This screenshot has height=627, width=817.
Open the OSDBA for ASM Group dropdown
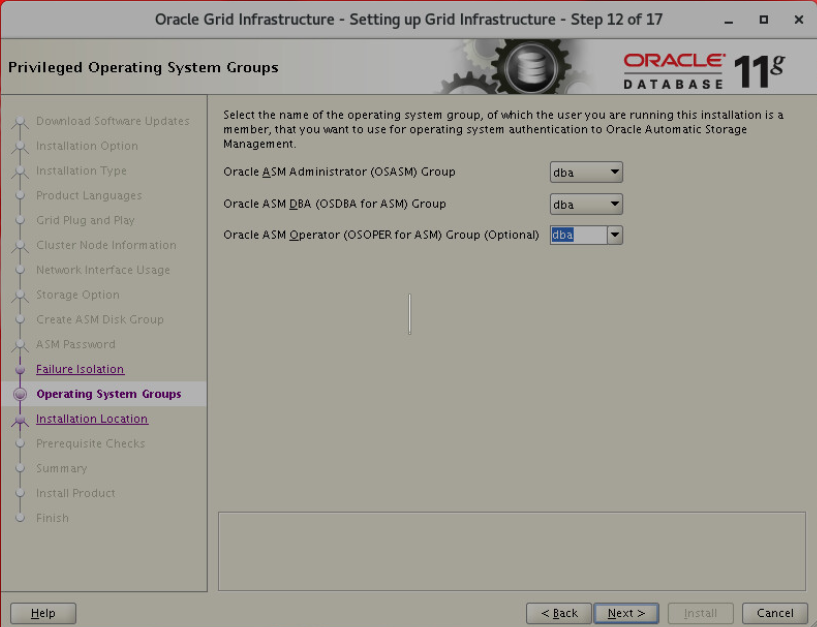pos(586,204)
